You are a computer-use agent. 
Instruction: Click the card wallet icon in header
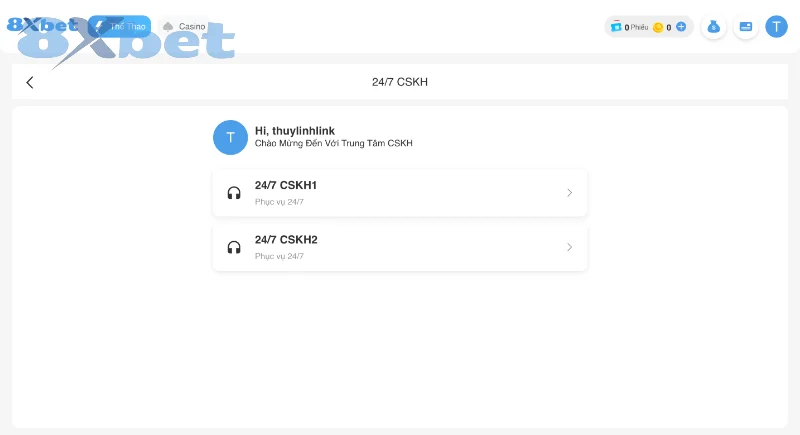tap(745, 27)
